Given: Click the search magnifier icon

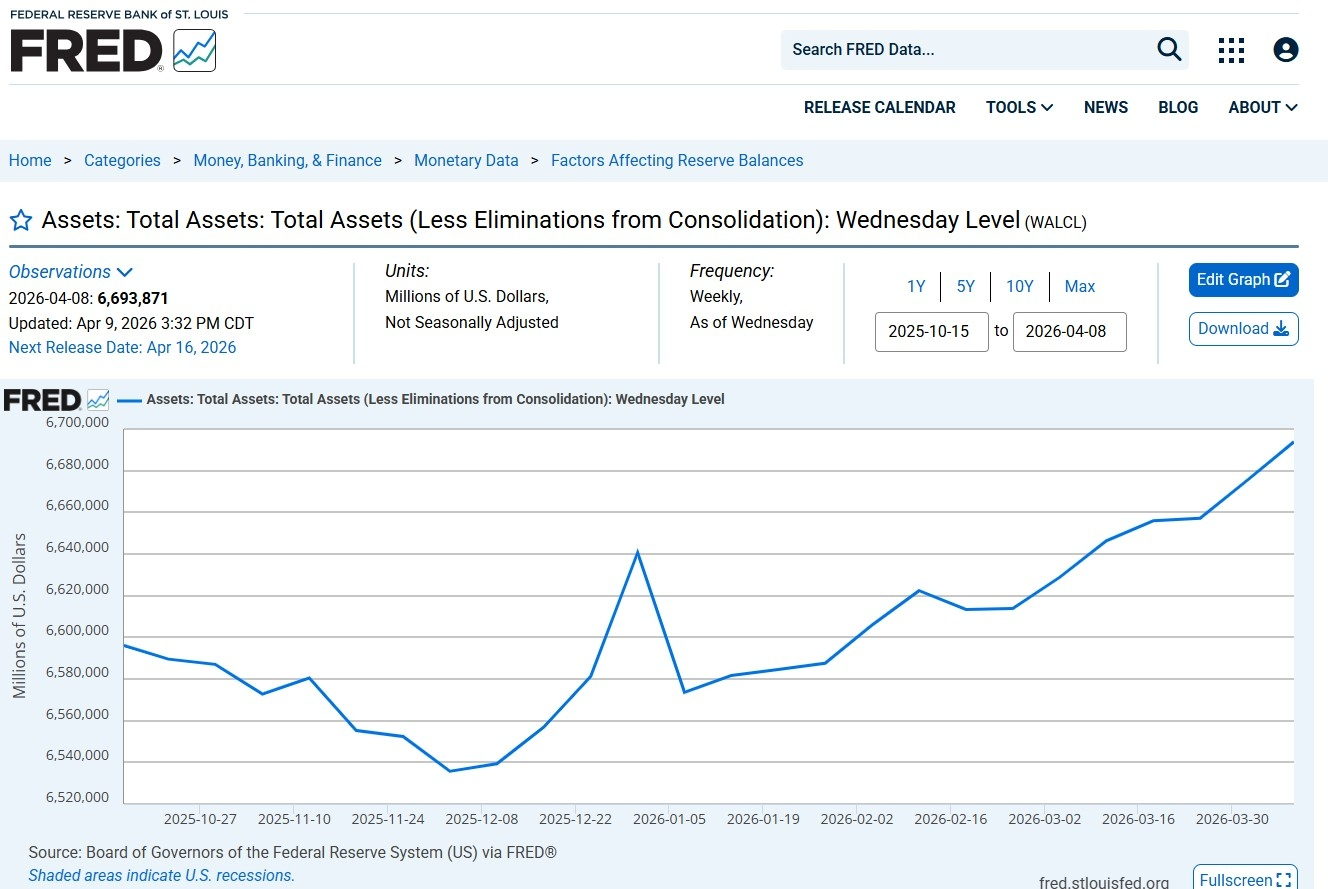Looking at the screenshot, I should click(1168, 49).
